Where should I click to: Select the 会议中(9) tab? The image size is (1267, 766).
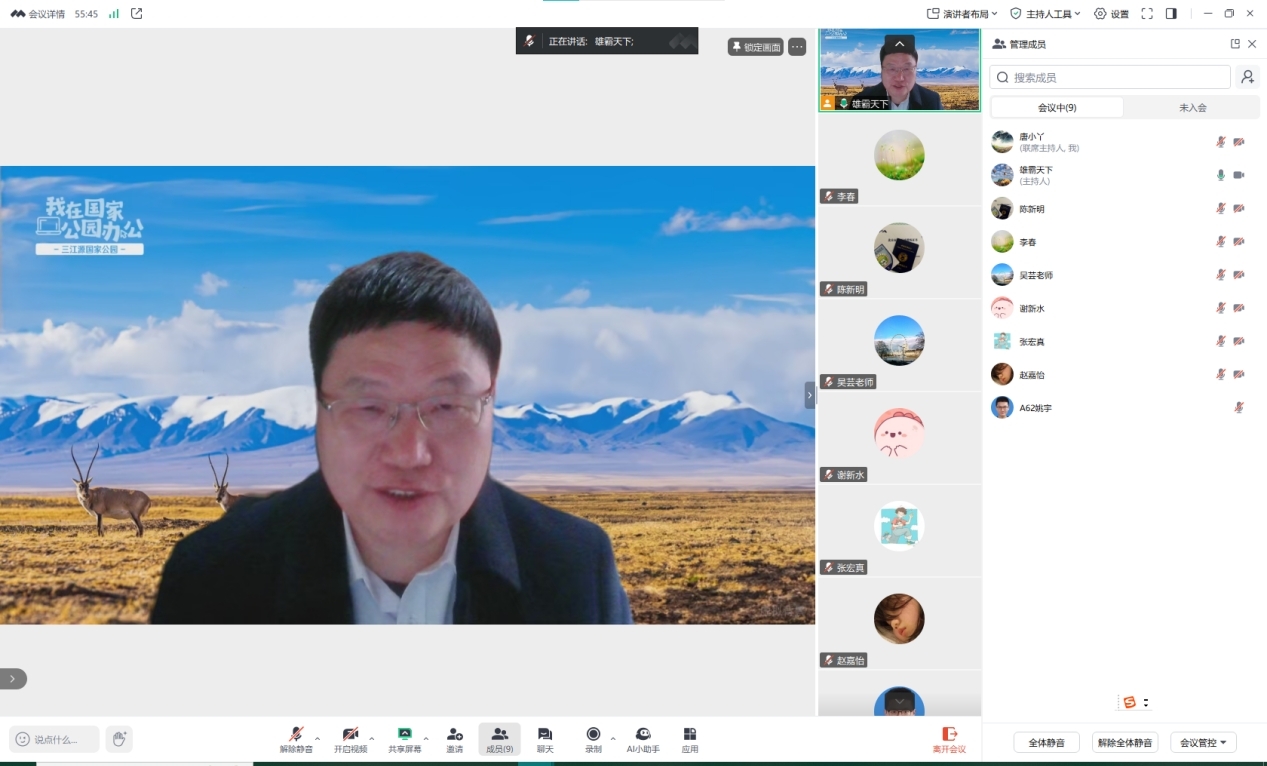[x=1057, y=107]
